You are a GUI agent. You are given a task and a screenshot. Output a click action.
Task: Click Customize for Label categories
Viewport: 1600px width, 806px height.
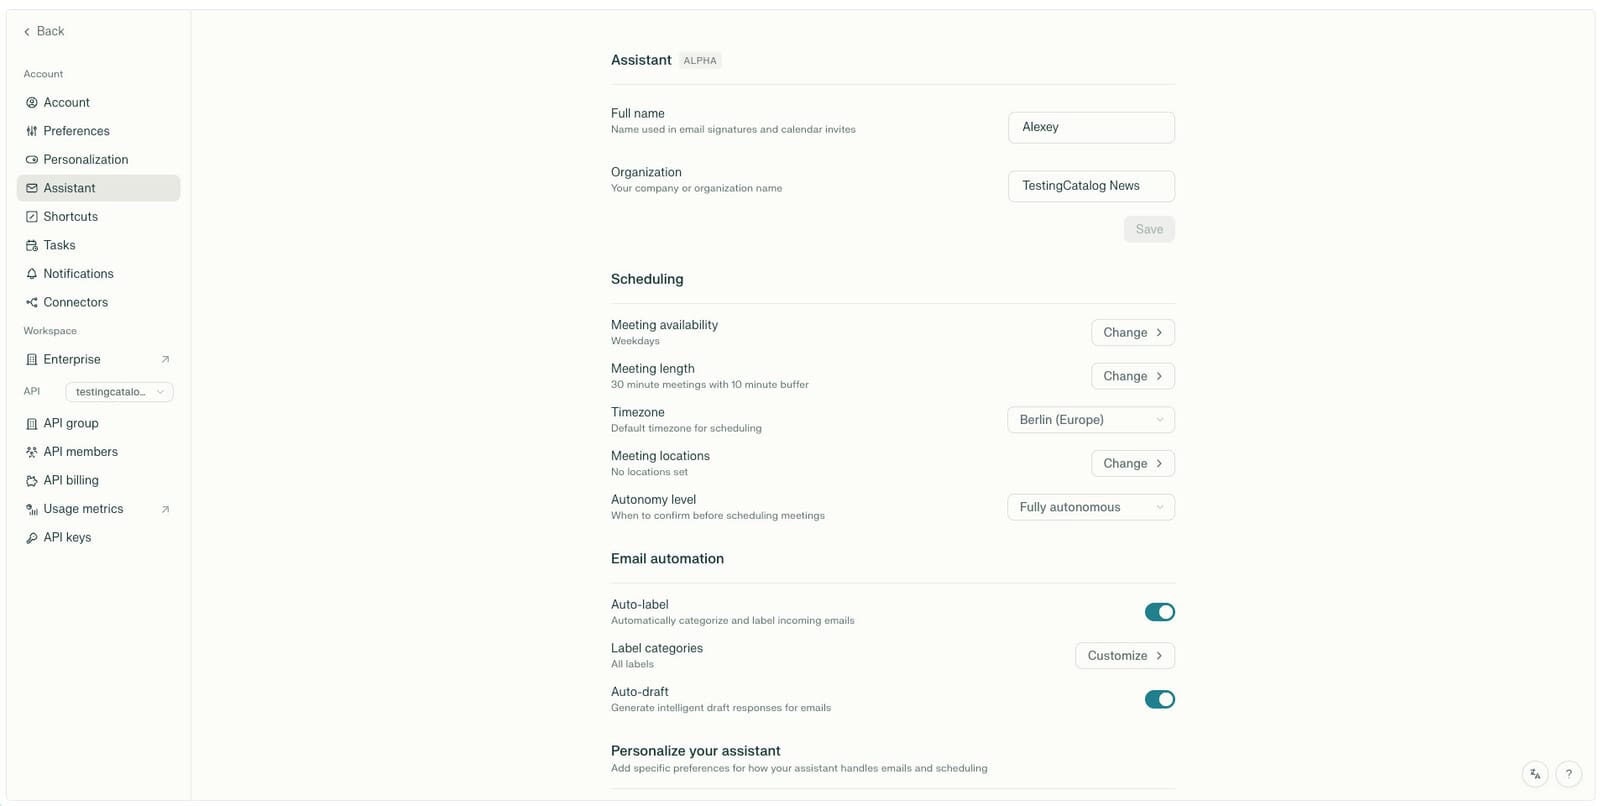(1124, 656)
